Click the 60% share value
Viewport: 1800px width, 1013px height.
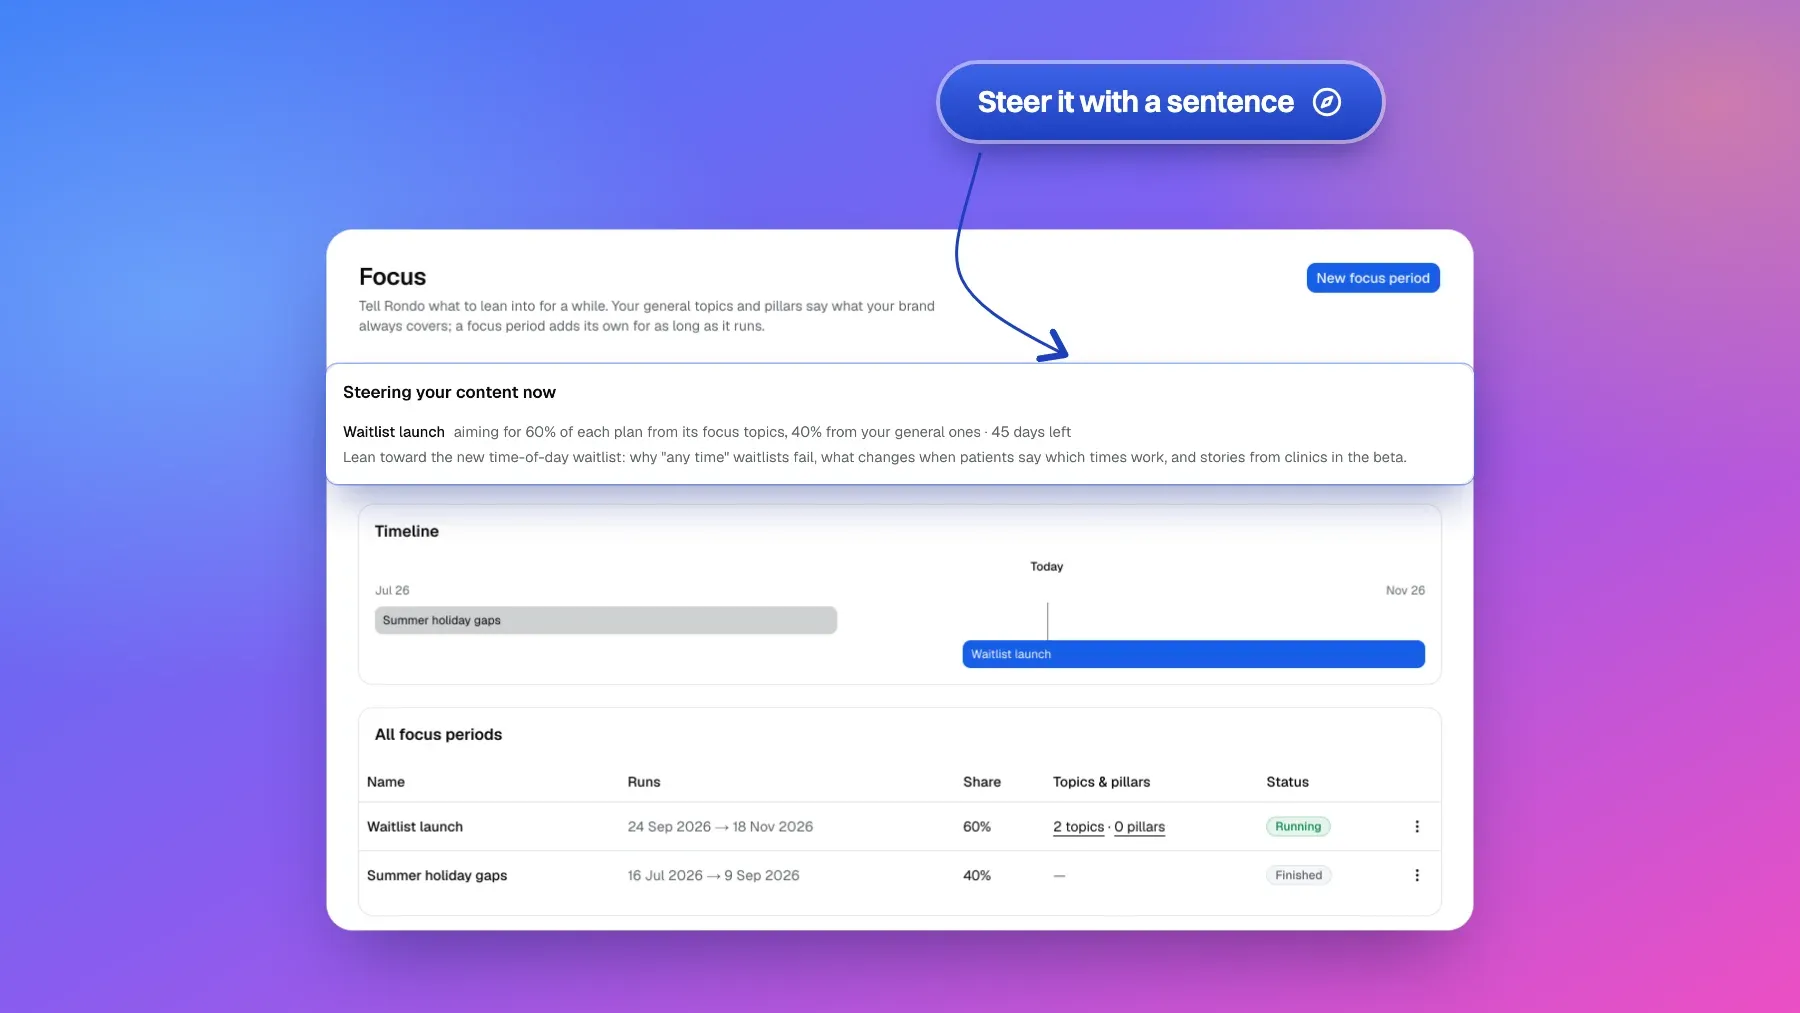(977, 827)
